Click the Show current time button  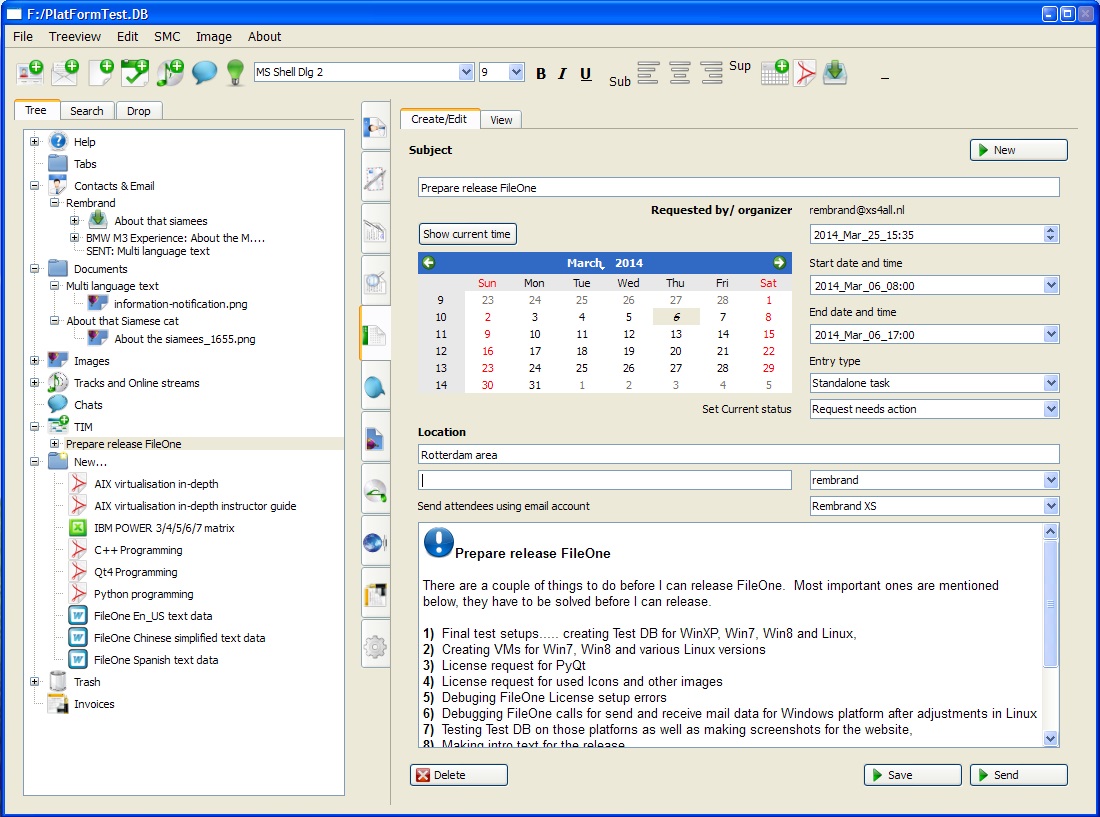click(467, 234)
